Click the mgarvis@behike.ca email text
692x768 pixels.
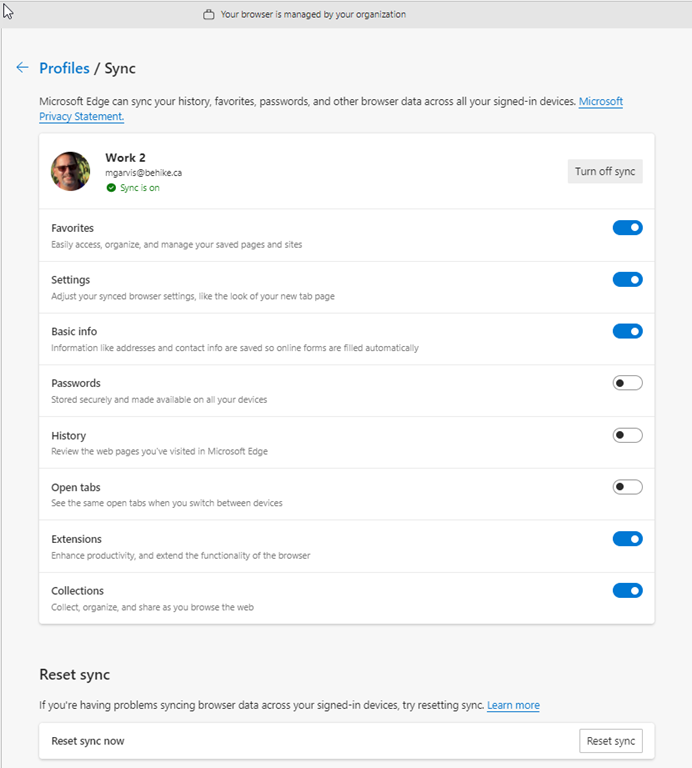click(x=143, y=173)
